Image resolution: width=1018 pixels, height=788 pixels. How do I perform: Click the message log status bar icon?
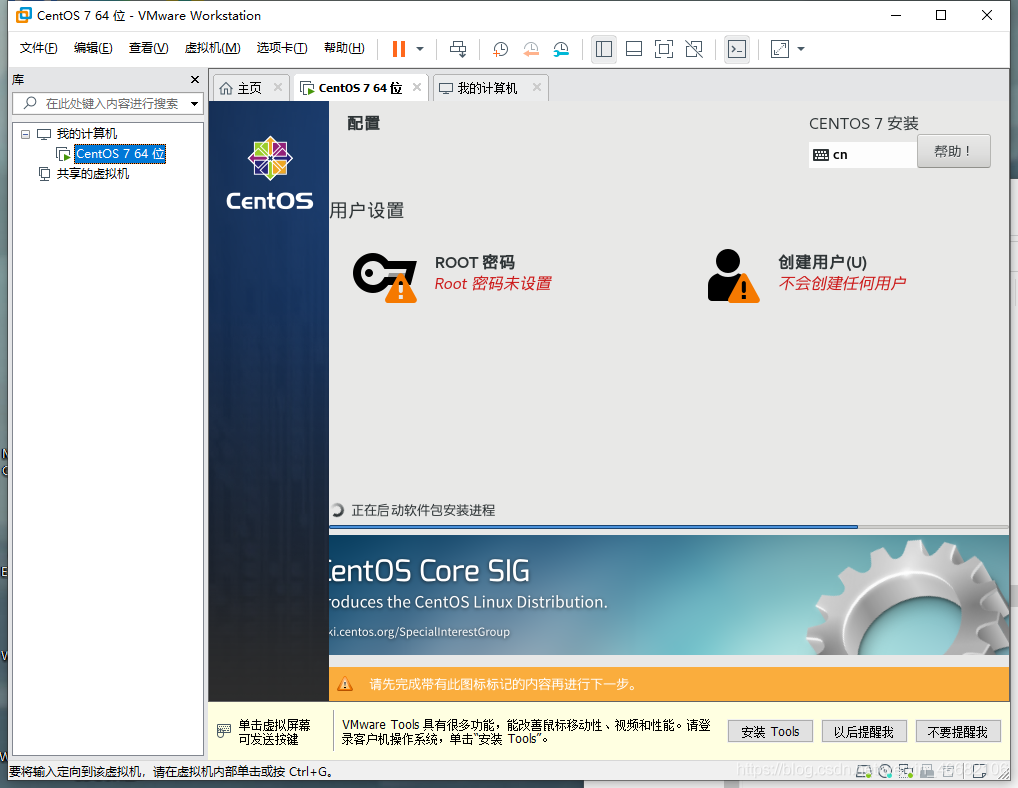tap(979, 771)
